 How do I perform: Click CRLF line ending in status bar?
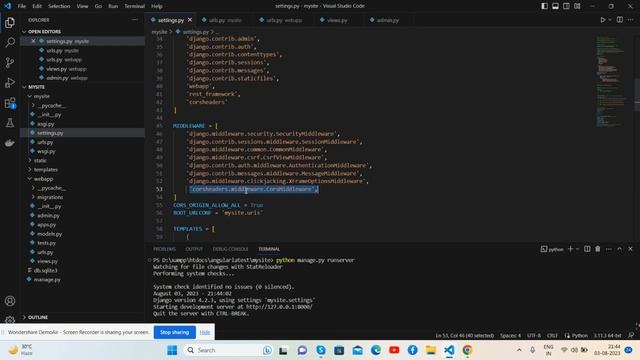coord(552,336)
